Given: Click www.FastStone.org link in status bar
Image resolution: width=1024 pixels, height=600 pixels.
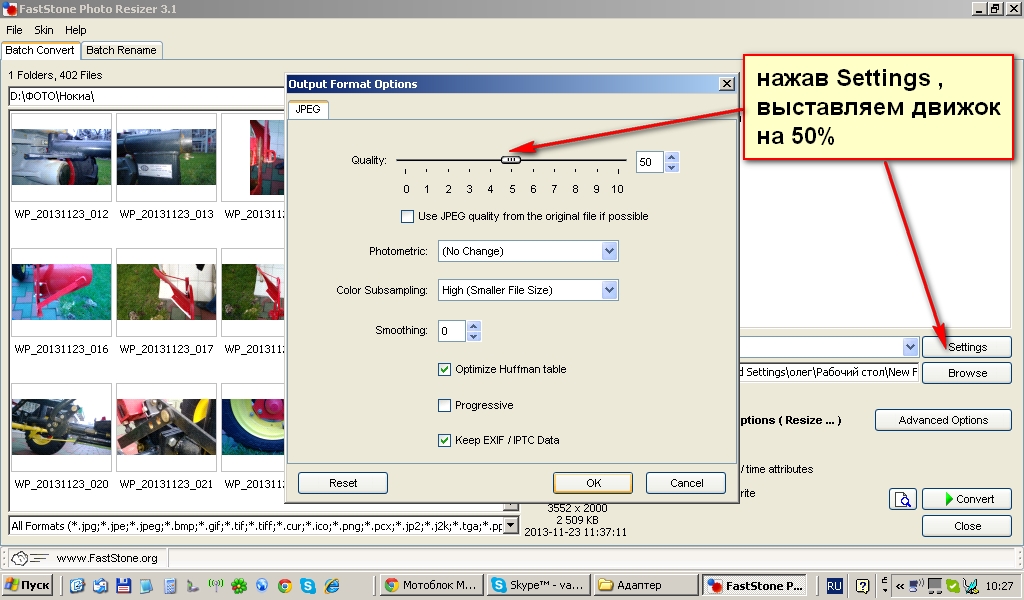Looking at the screenshot, I should 107,558.
